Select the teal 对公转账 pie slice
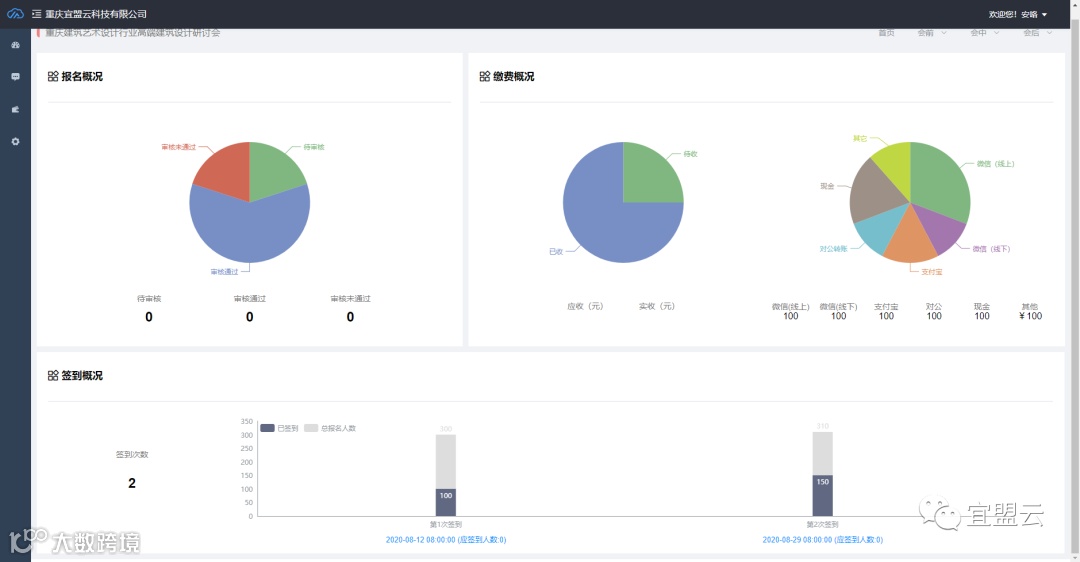This screenshot has height=562, width=1080. coord(882,227)
